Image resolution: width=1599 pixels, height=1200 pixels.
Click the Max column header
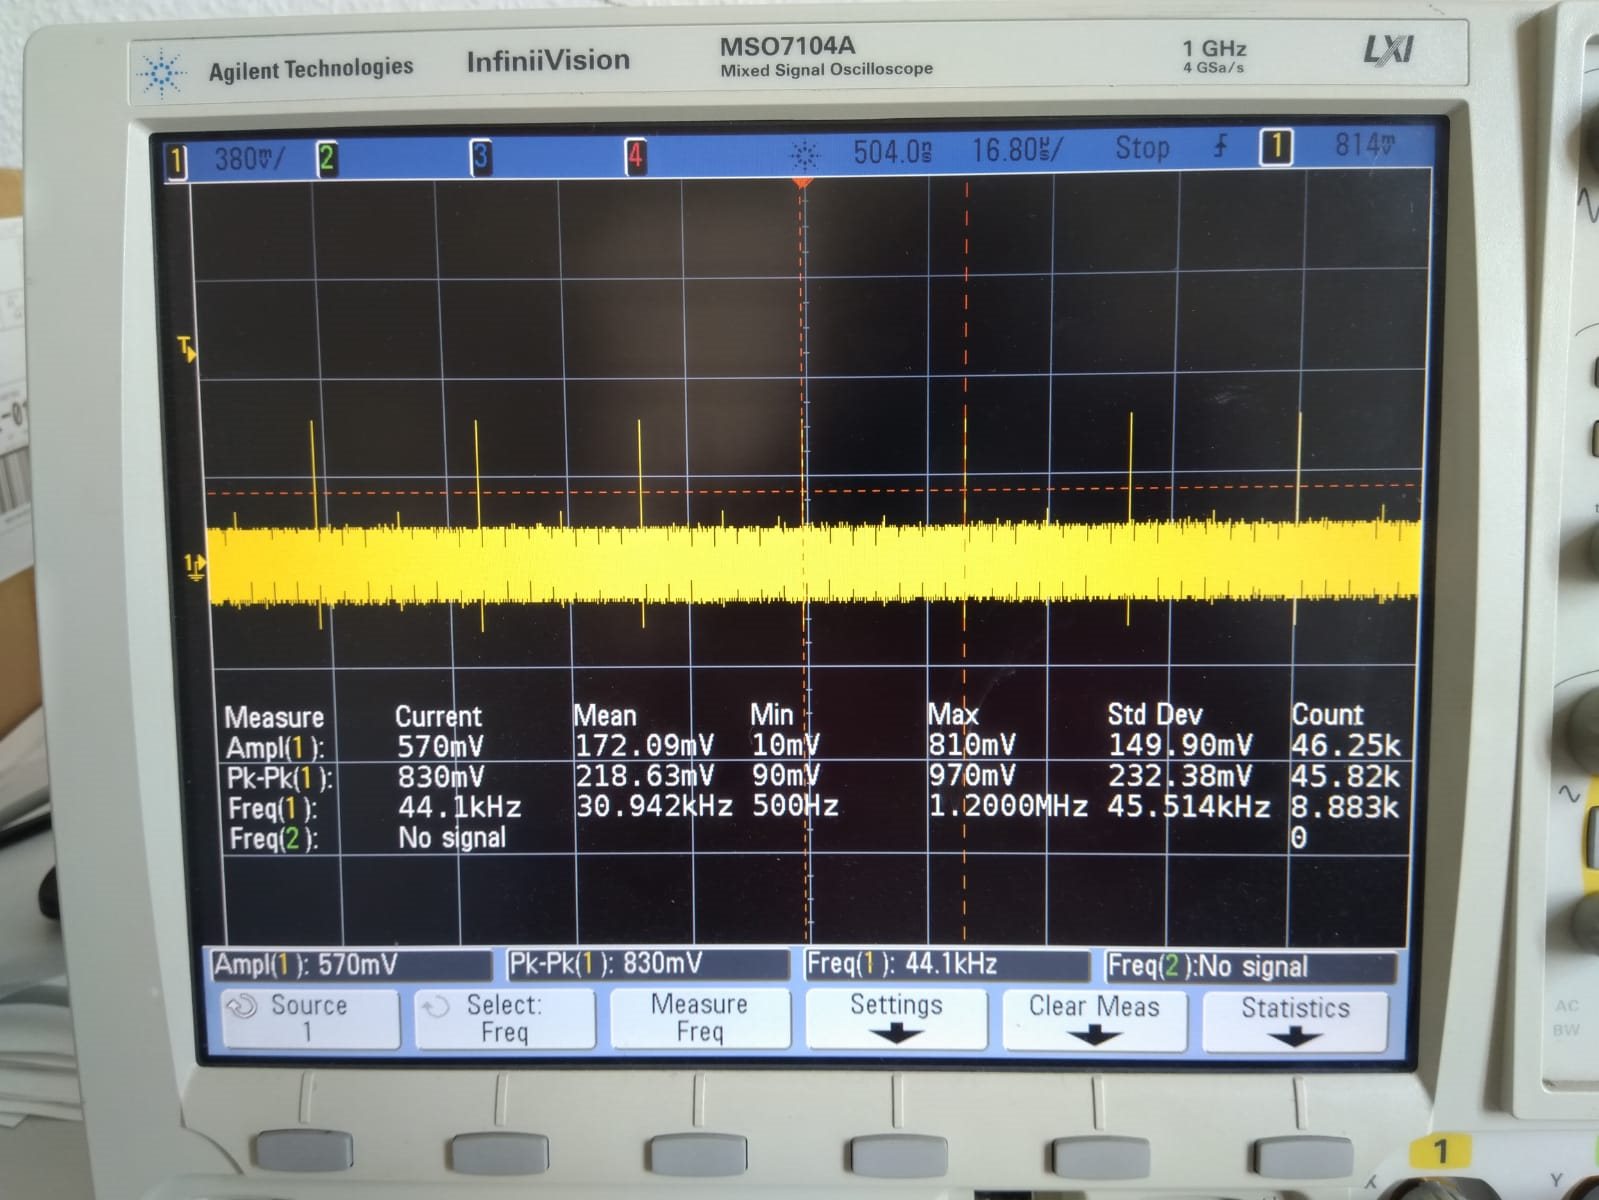tap(953, 714)
